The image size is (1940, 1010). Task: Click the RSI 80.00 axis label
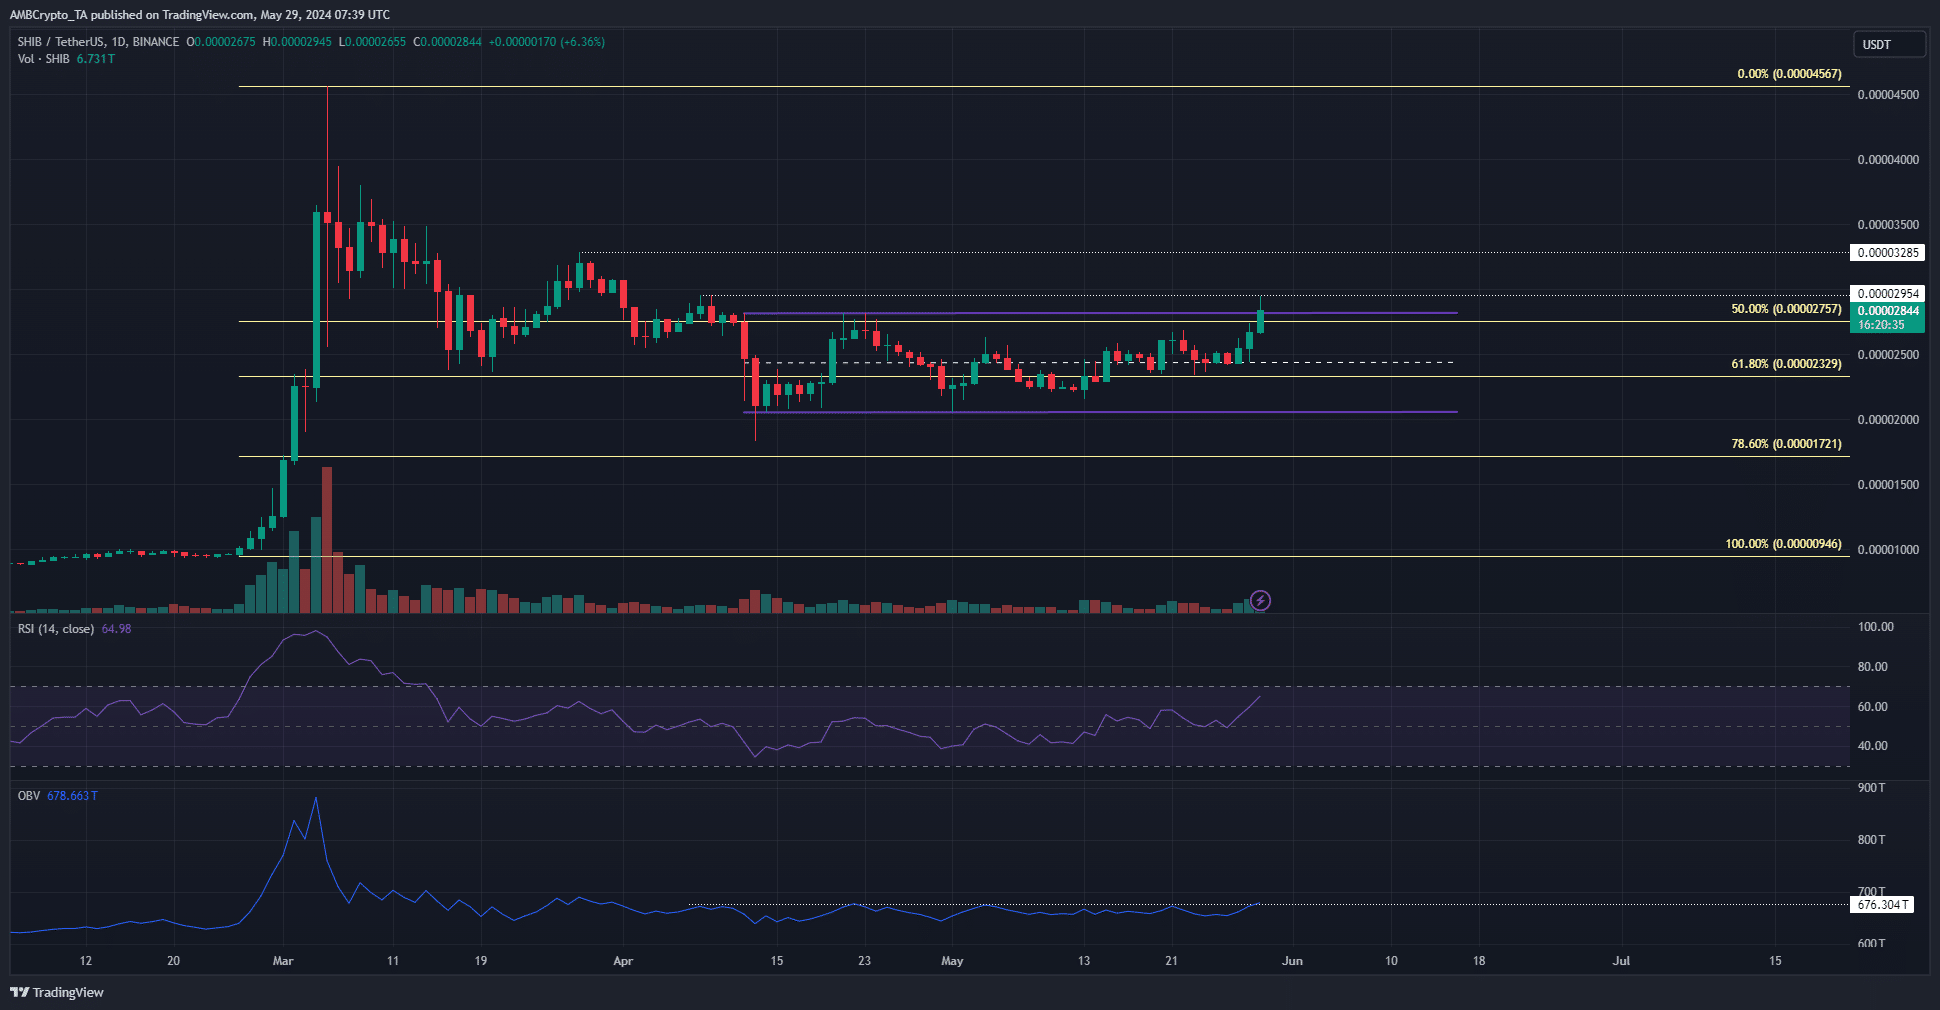[x=1872, y=667]
